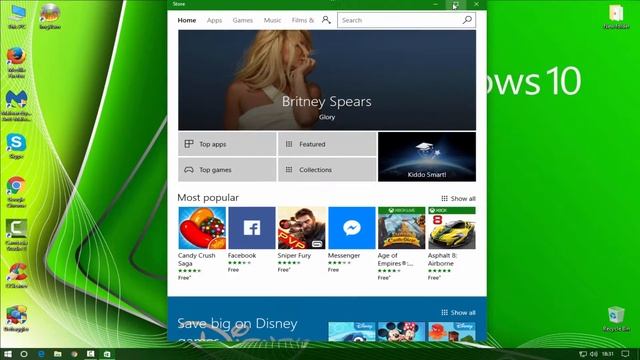Screen dimensions: 640x360
Task: Minimize the Store window
Action: click(x=436, y=4)
